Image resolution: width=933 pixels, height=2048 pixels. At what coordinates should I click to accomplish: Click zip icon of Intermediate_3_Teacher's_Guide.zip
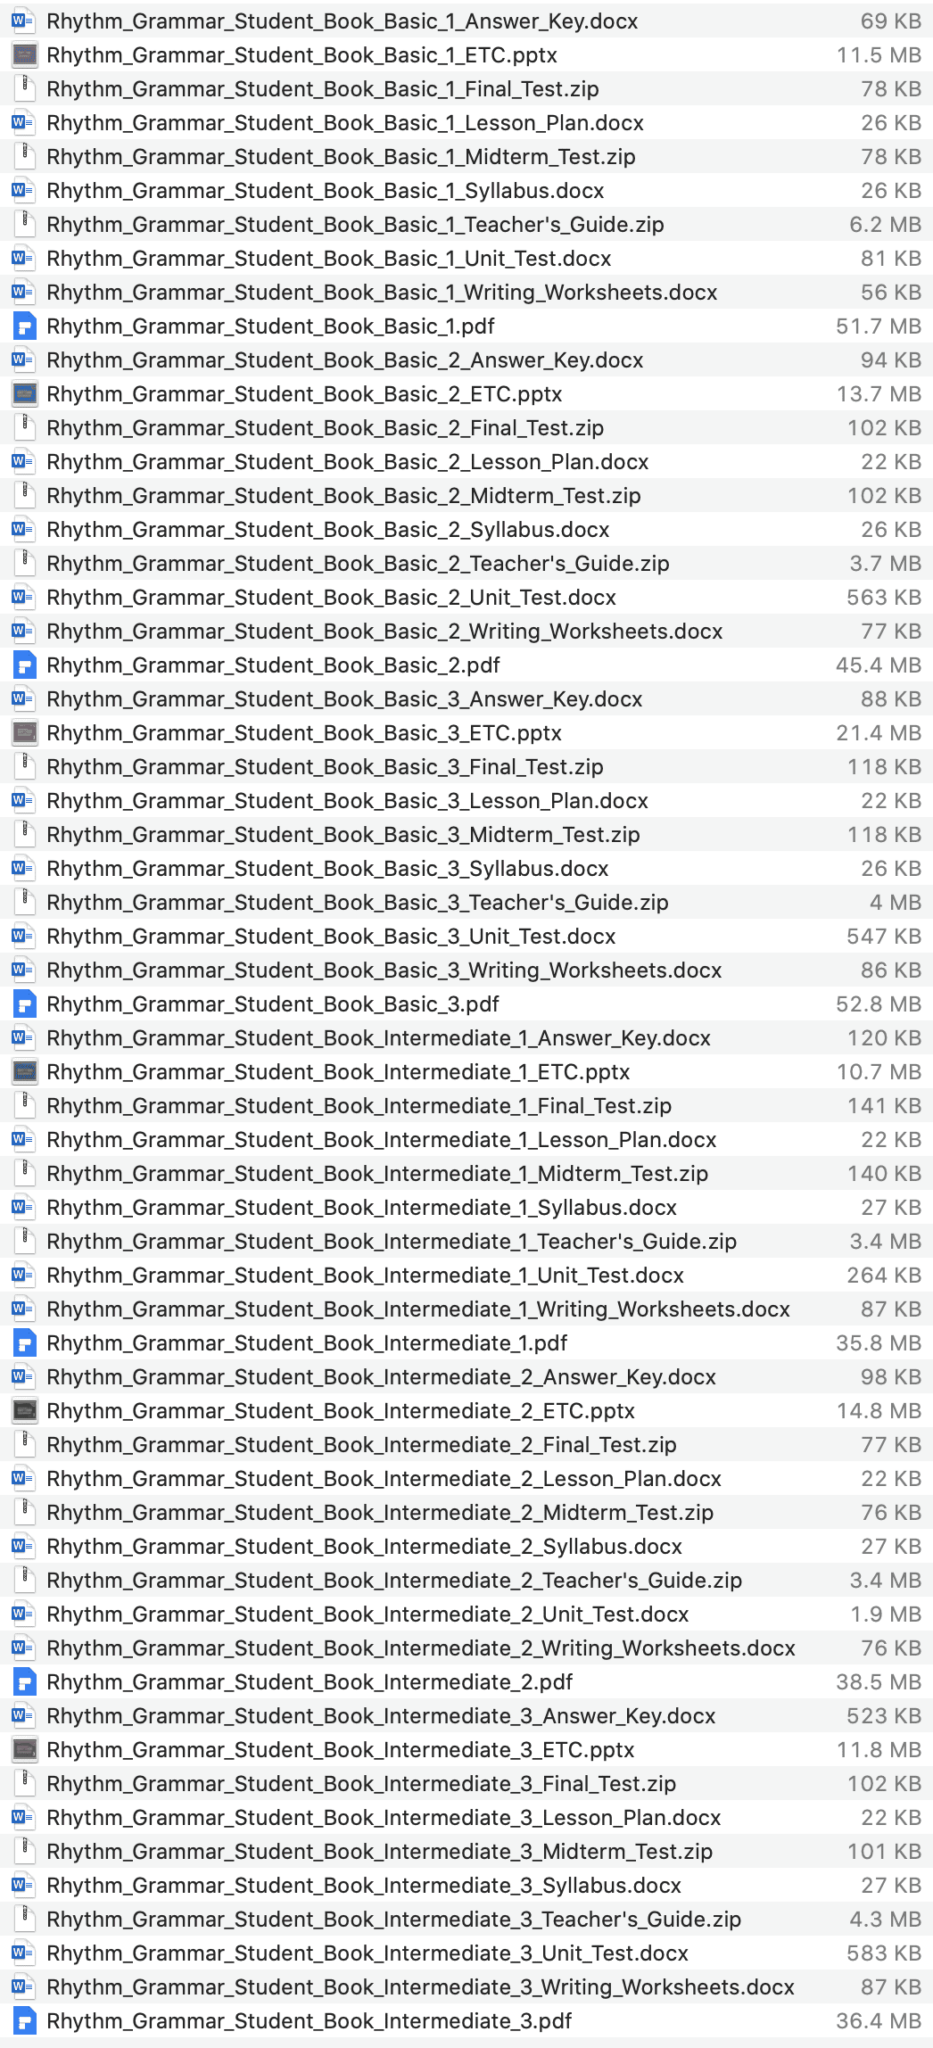[x=23, y=1919]
